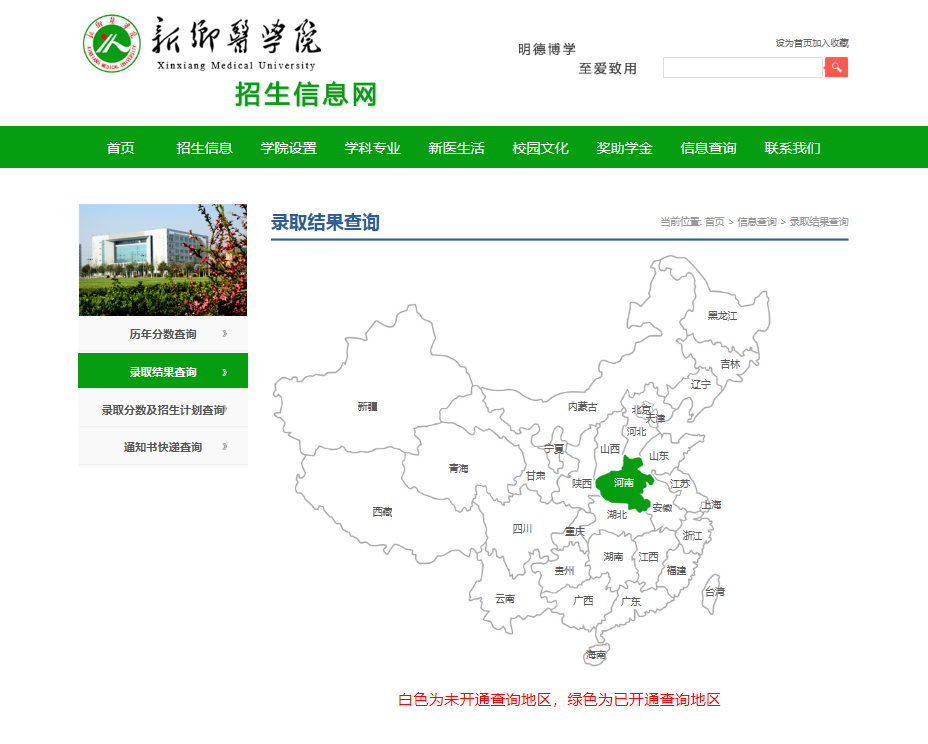Click 安徽 province on the map
The image size is (928, 744).
click(662, 508)
